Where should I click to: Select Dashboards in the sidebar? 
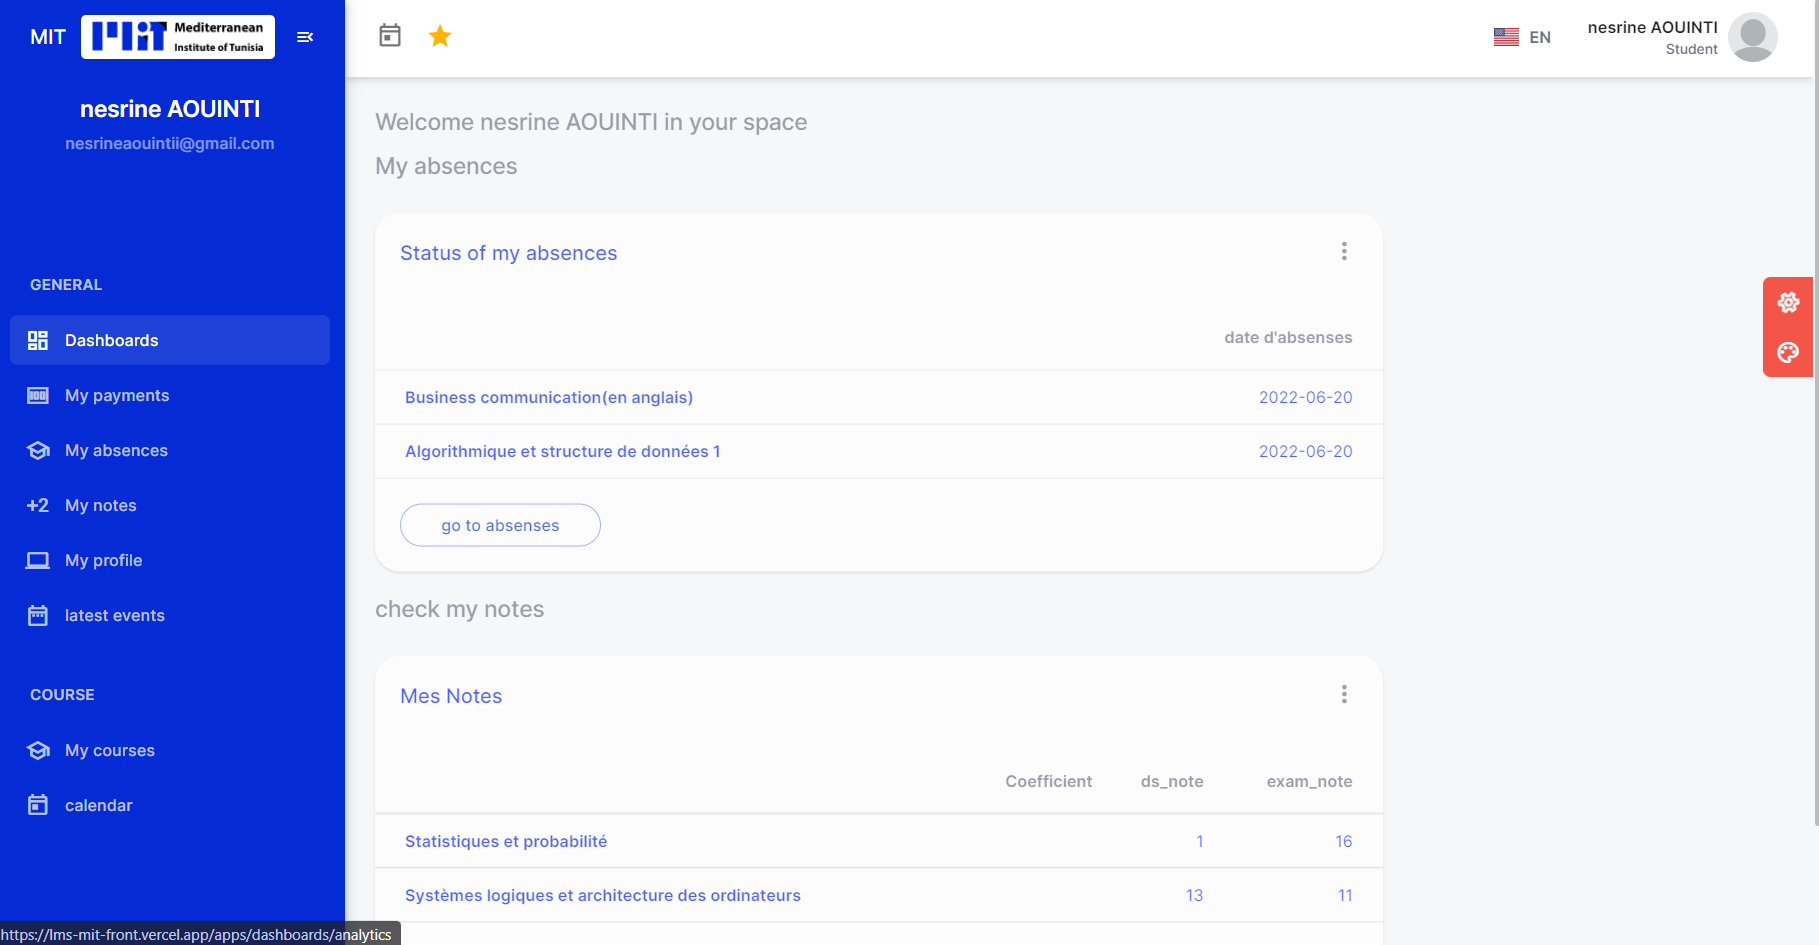[170, 340]
